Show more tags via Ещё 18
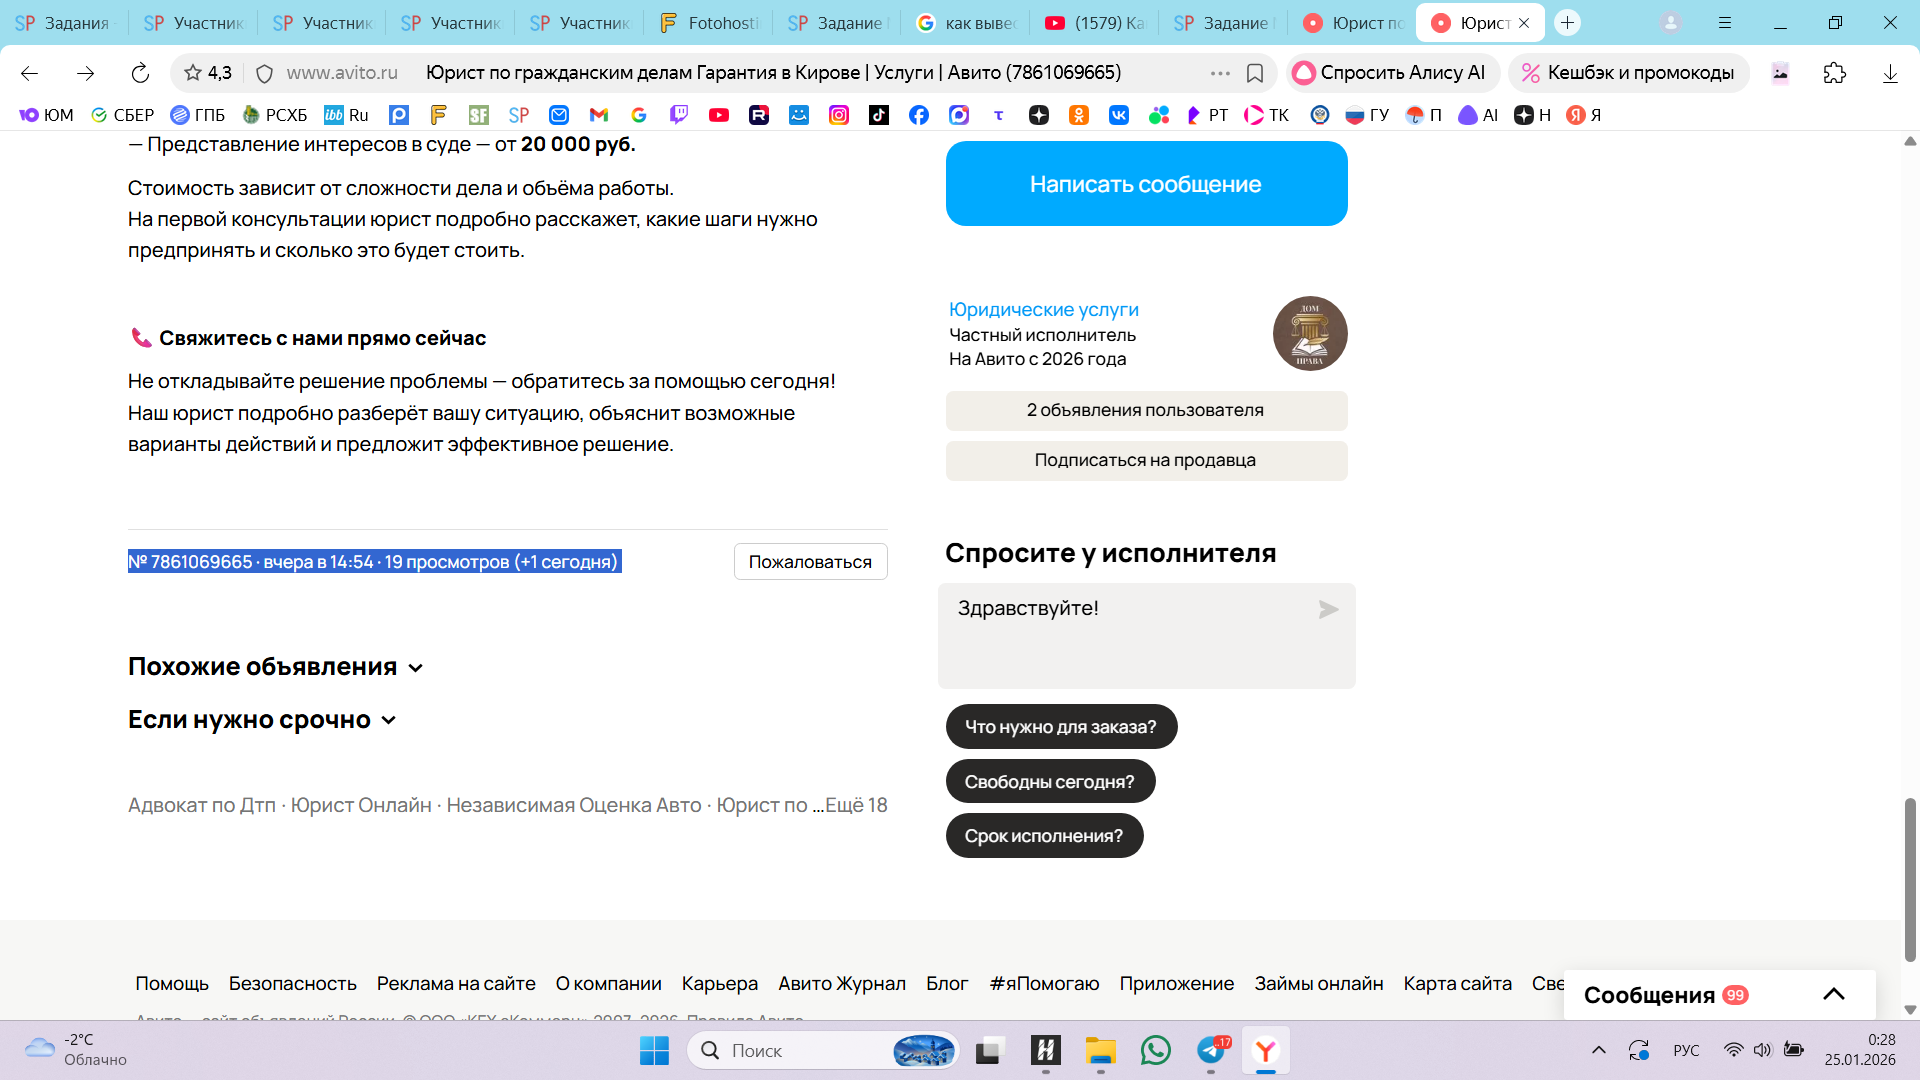1920x1080 pixels. click(x=856, y=805)
